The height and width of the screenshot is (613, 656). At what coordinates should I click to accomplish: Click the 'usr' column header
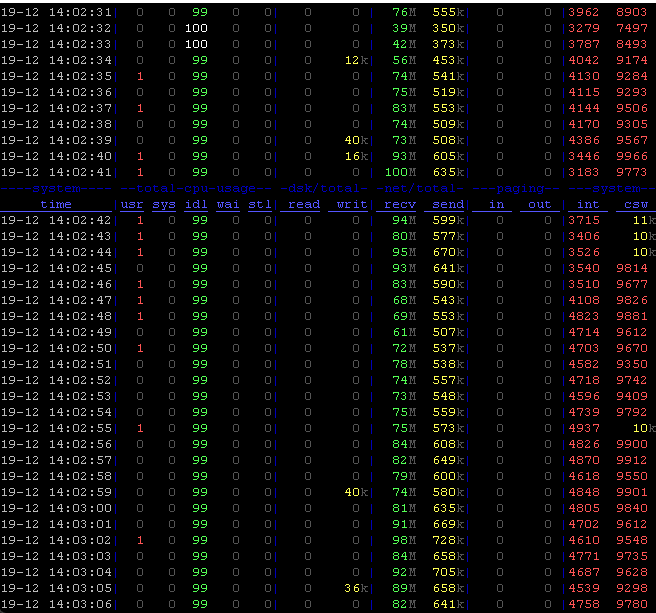(132, 204)
